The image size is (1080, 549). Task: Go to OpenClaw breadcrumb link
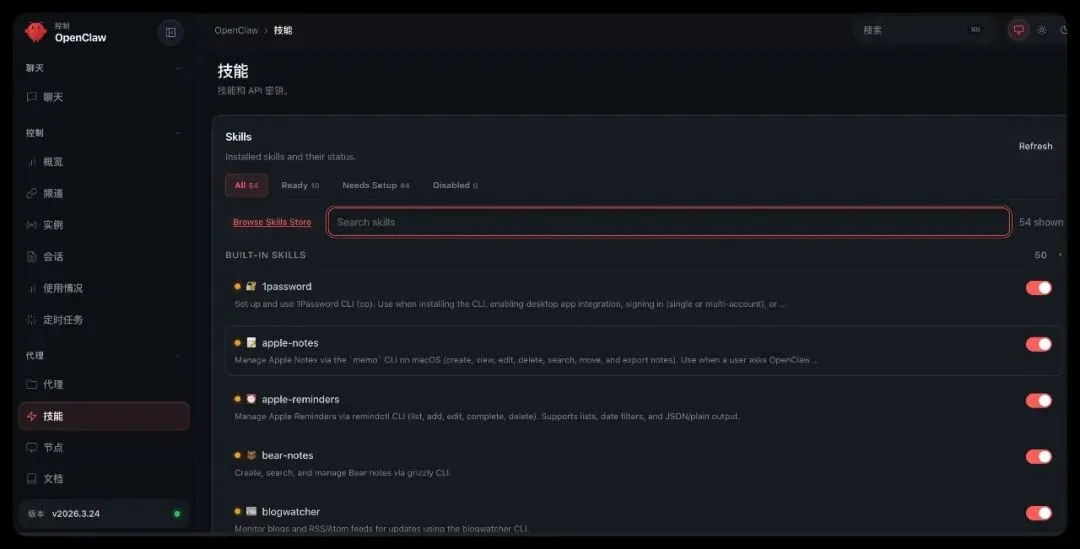point(236,30)
